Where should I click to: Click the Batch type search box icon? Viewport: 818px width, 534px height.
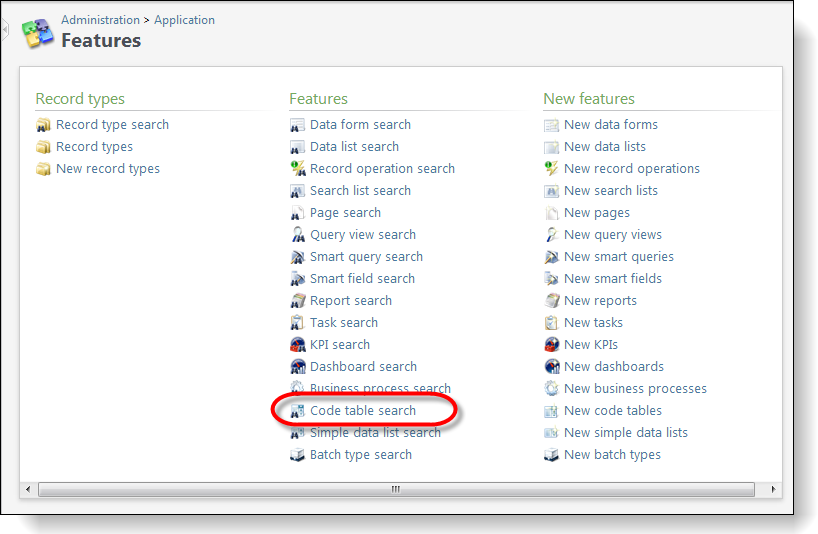pyautogui.click(x=297, y=455)
